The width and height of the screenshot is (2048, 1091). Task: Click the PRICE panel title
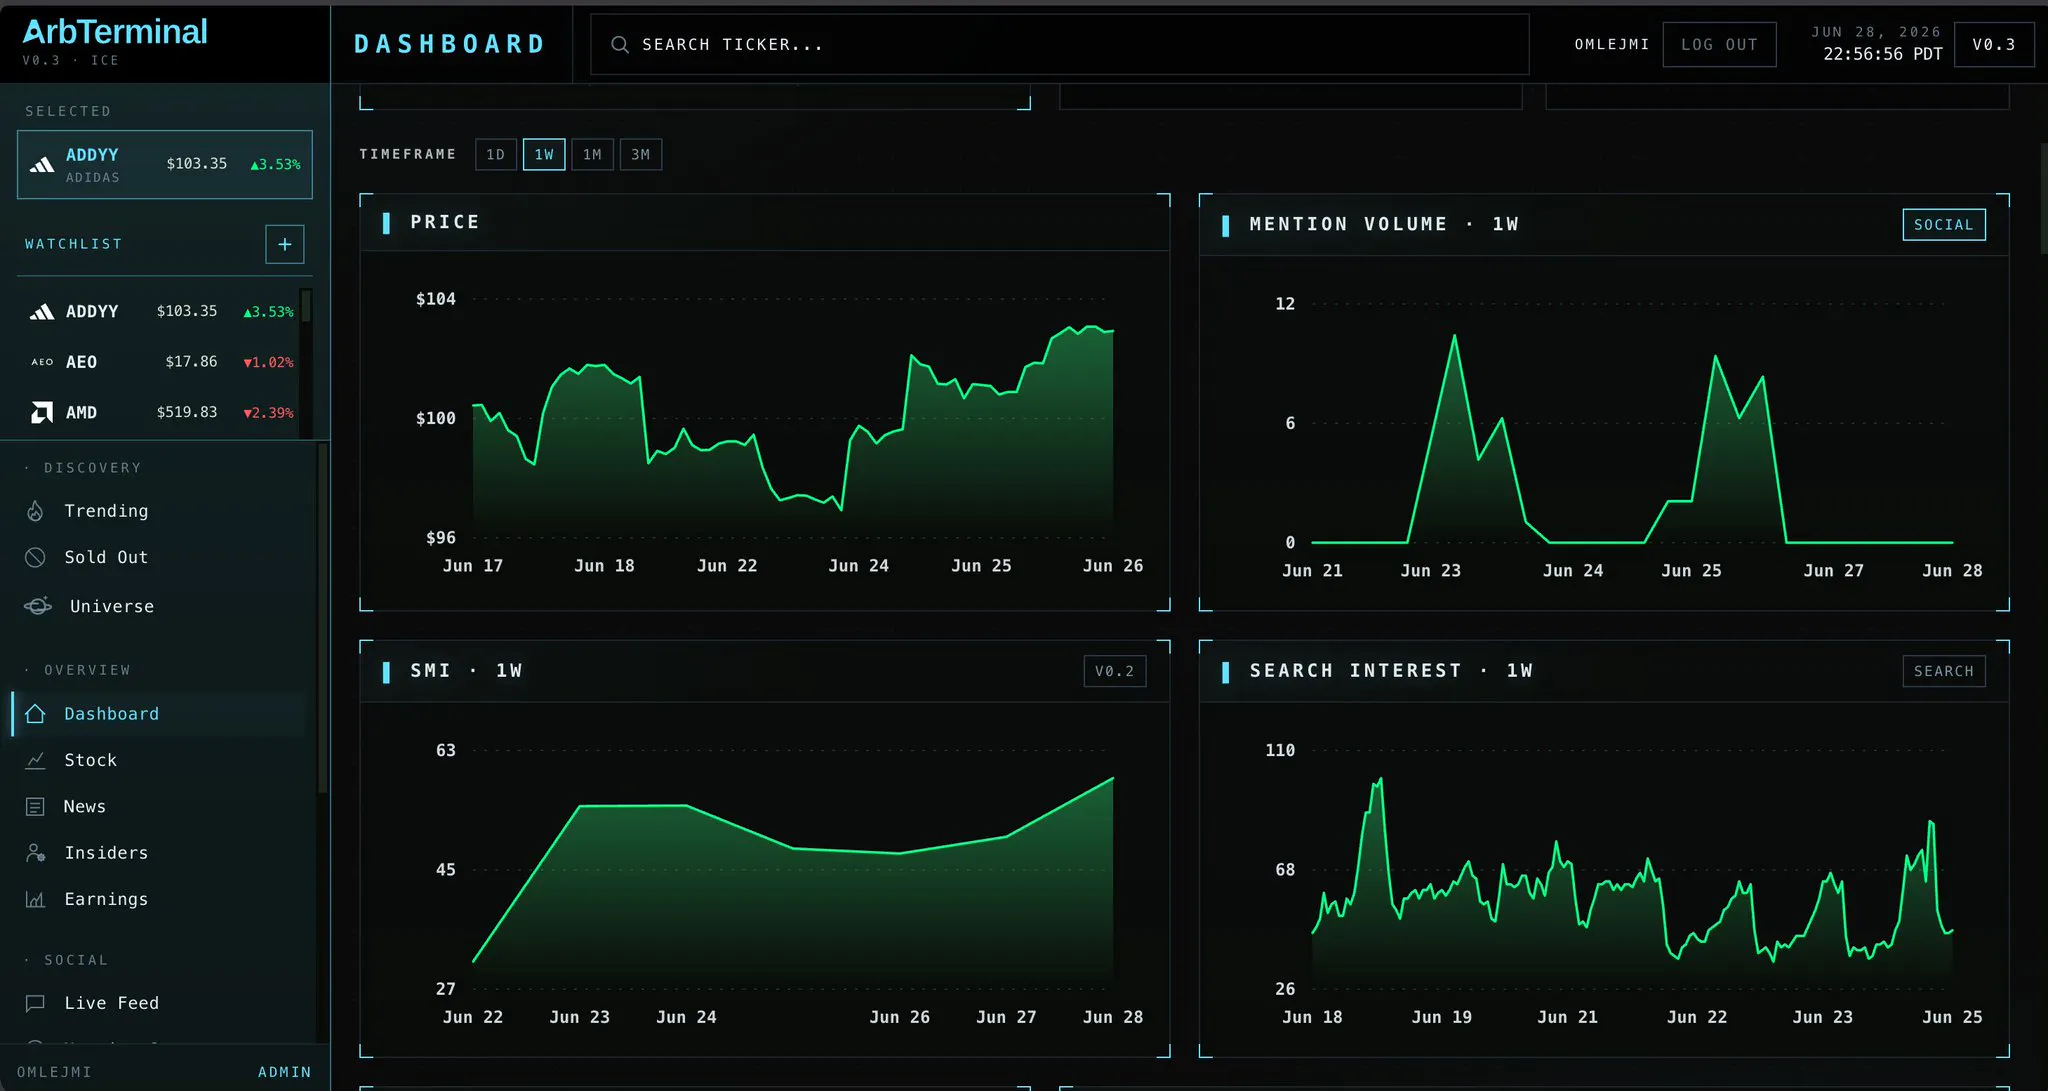(x=445, y=222)
